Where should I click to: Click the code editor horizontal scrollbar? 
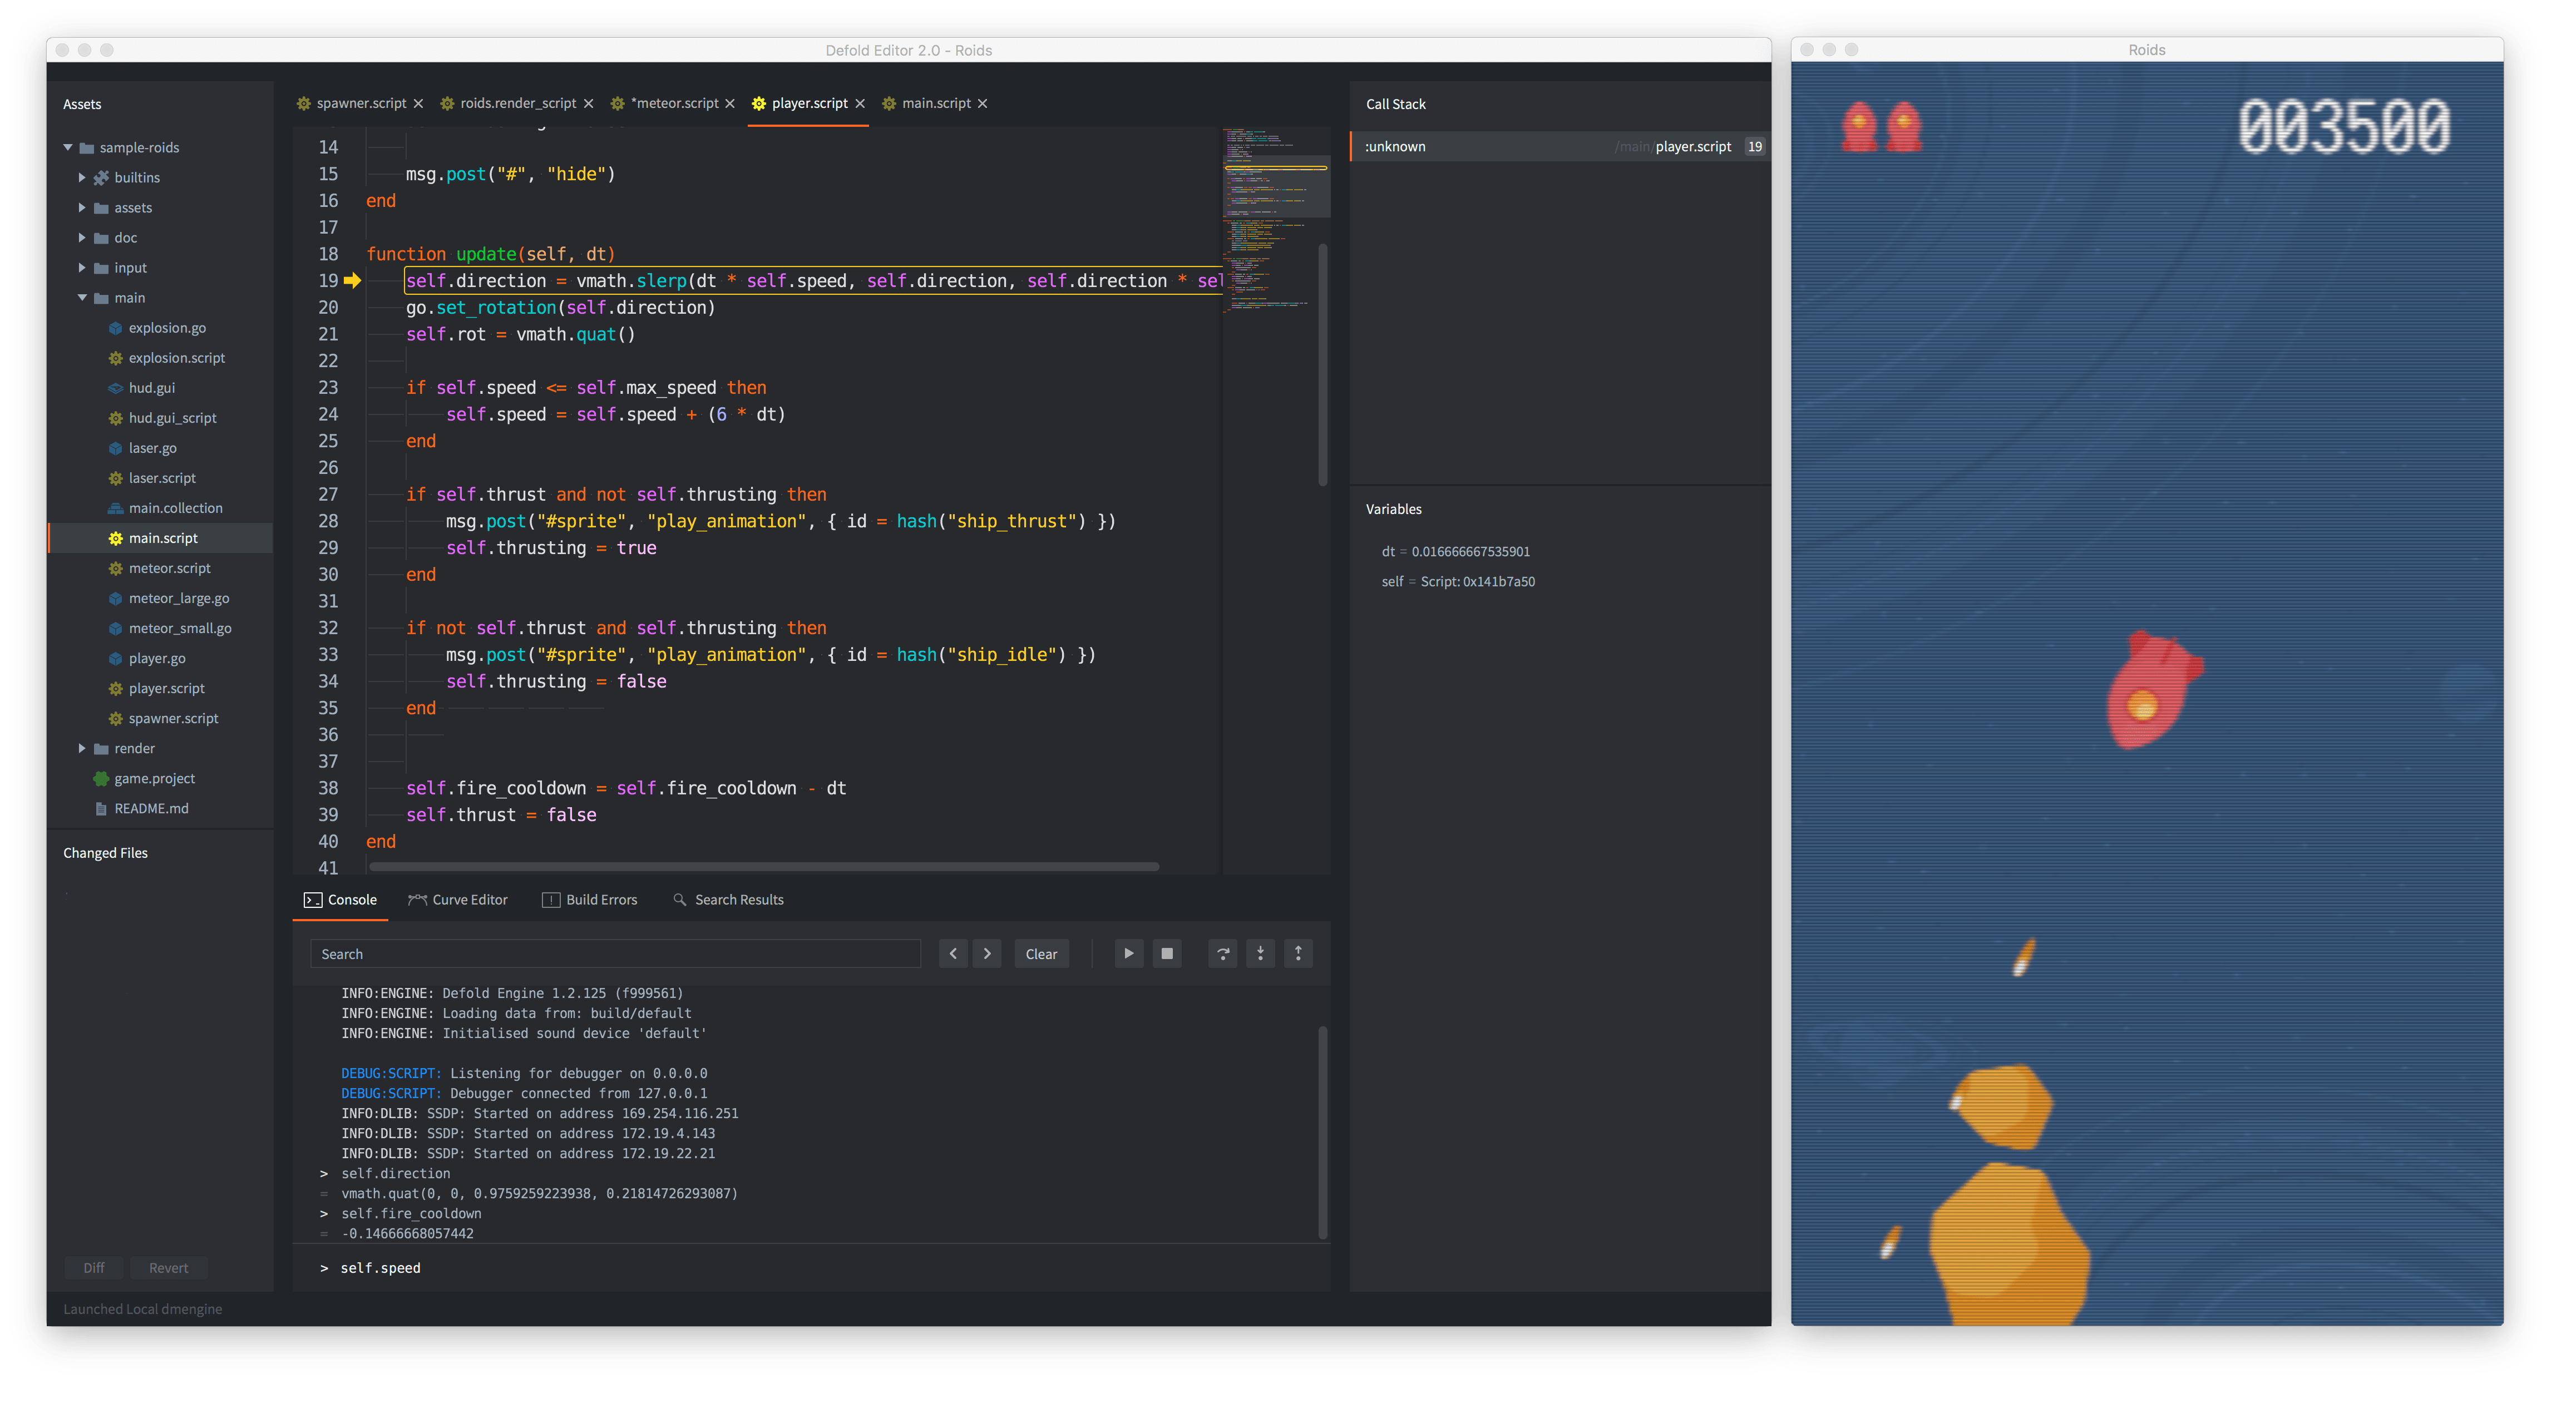coord(764,867)
